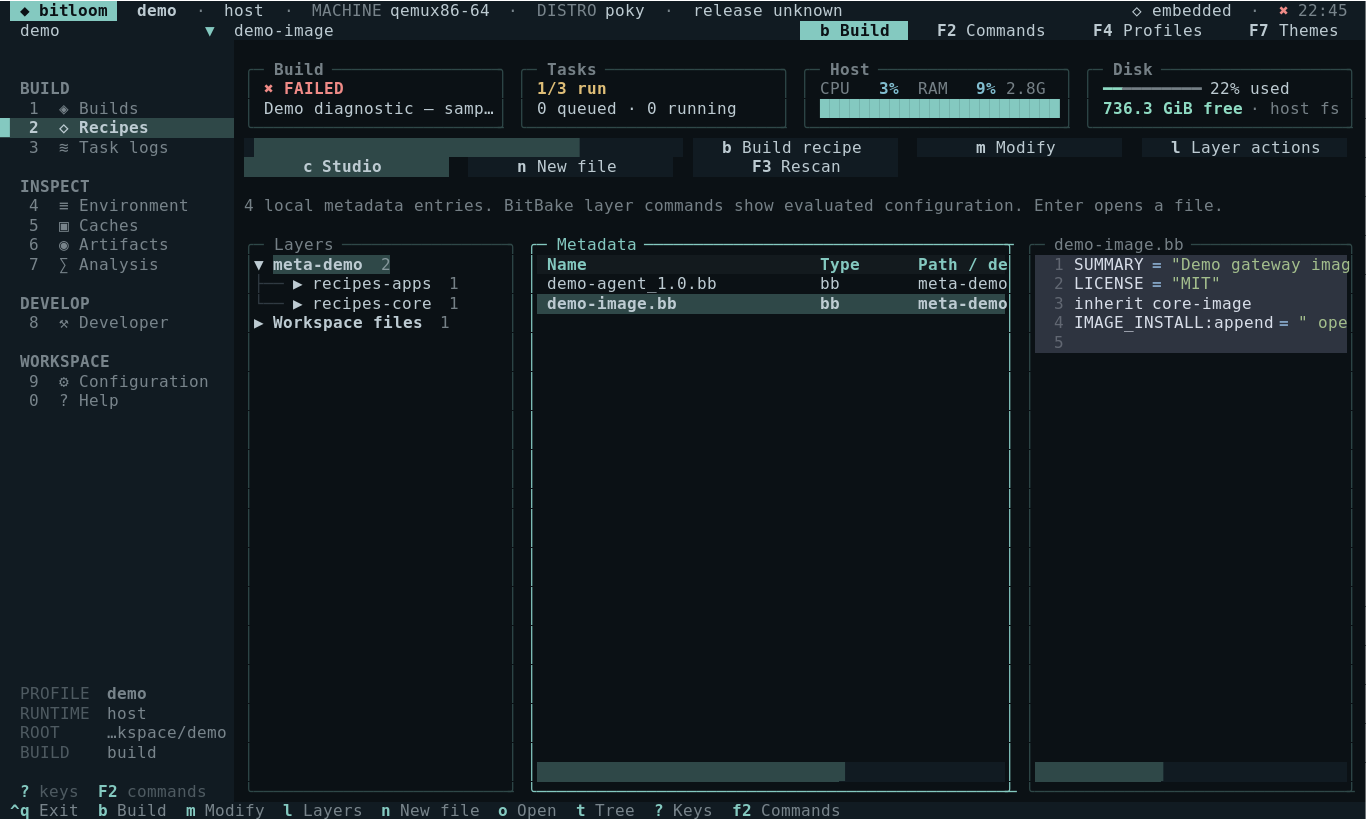Click the F3 Rescan button
This screenshot has width=1366, height=819.
(795, 166)
